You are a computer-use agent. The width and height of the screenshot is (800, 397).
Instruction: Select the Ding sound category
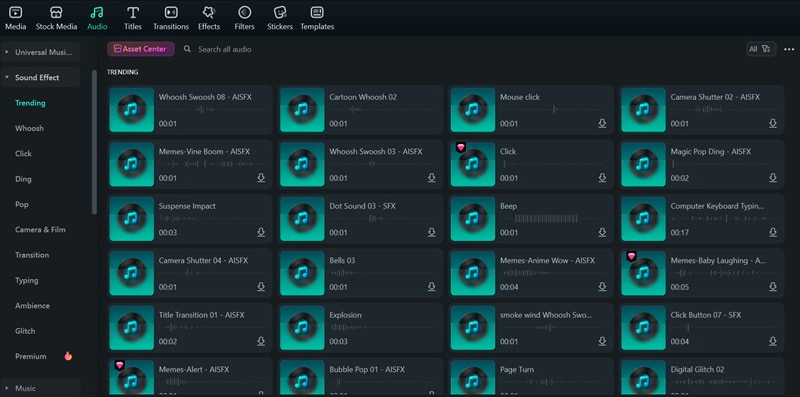pyautogui.click(x=23, y=179)
